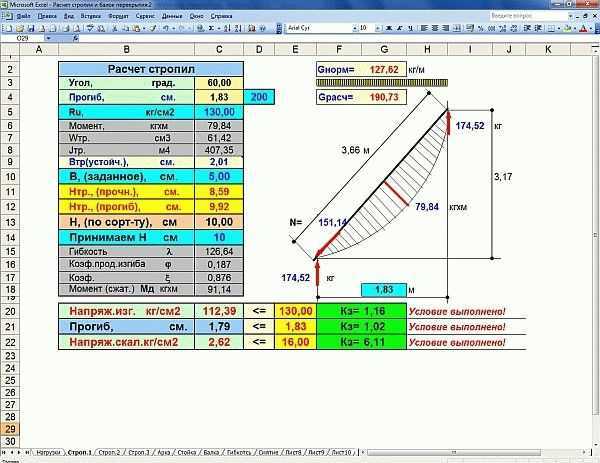The image size is (600, 463).
Task: Click the Print Preview icon
Action: [77, 28]
